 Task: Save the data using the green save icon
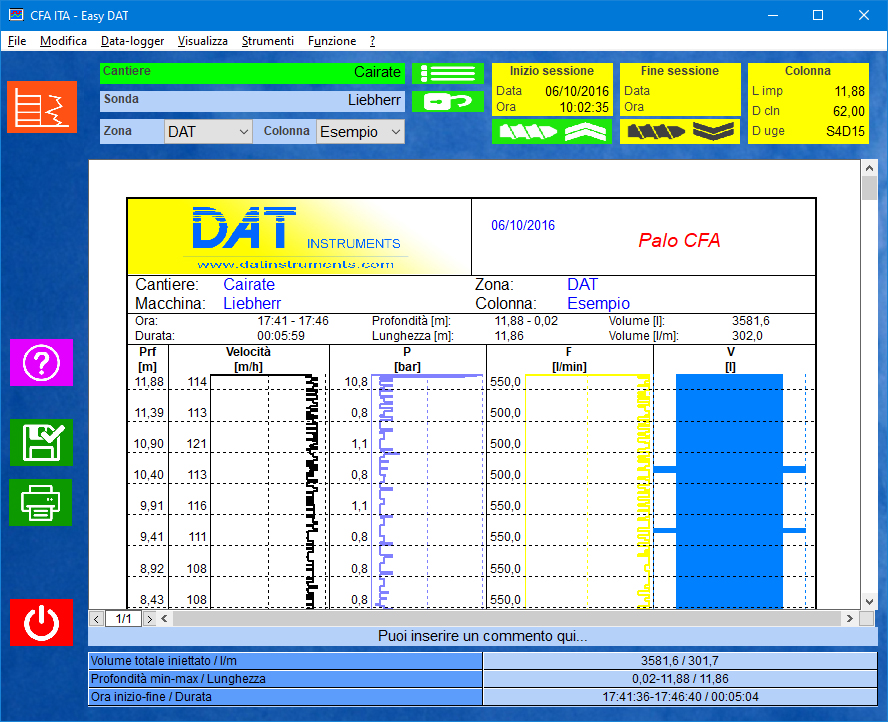pyautogui.click(x=41, y=443)
